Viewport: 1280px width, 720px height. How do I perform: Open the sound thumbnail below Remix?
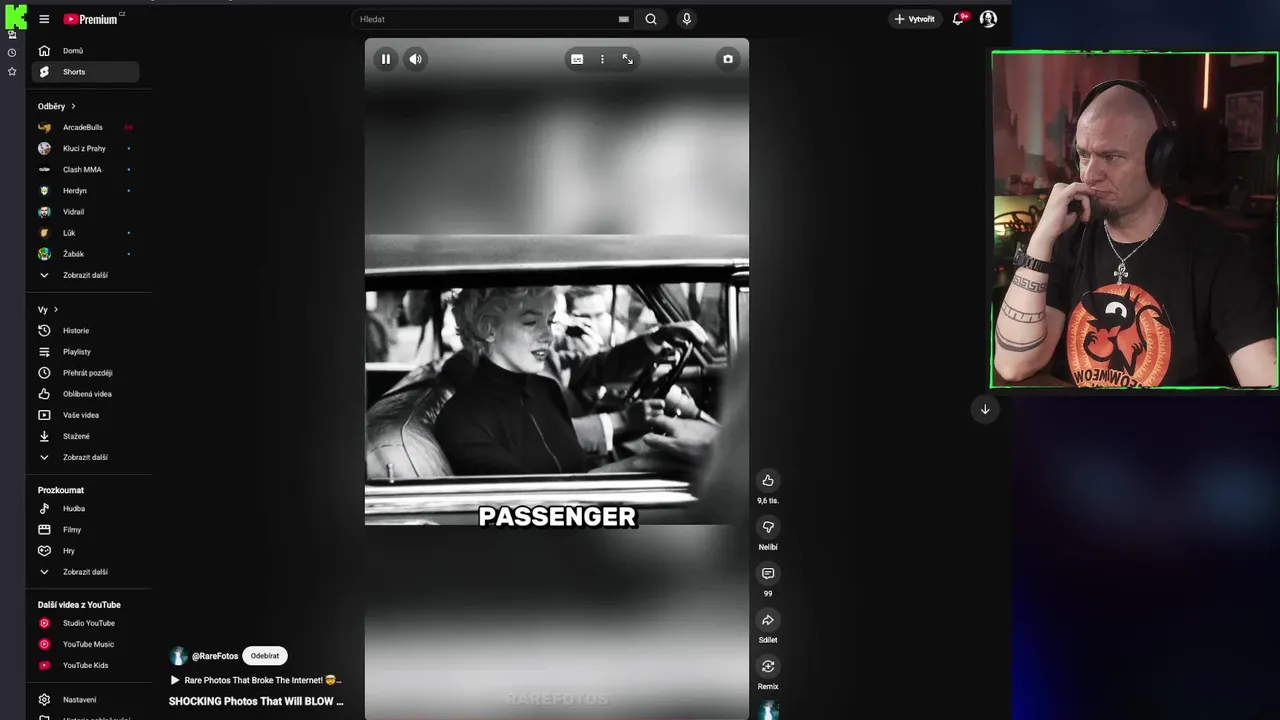768,711
